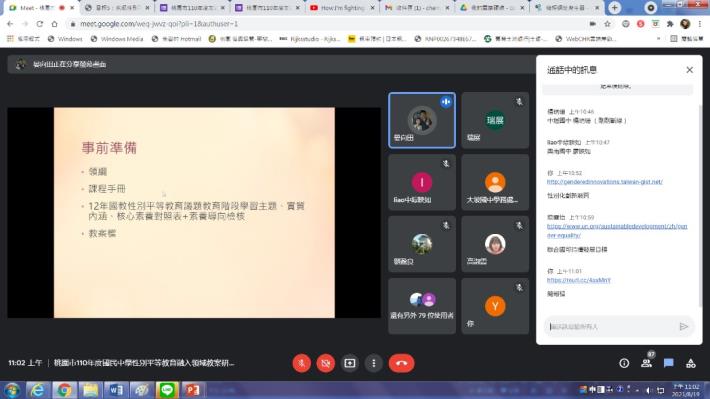This screenshot has width=710, height=399.
Task: Open the more options three-dot menu
Action: pyautogui.click(x=374, y=363)
